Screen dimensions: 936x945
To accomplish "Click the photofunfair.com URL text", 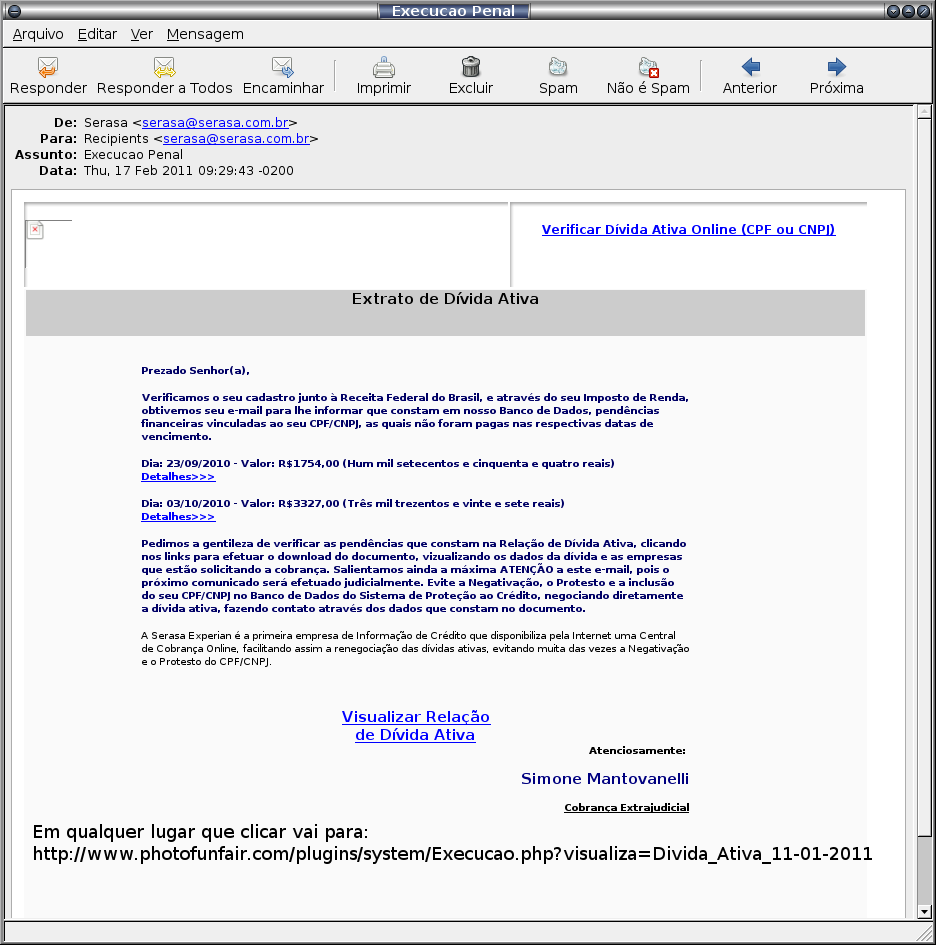I will click(x=453, y=854).
